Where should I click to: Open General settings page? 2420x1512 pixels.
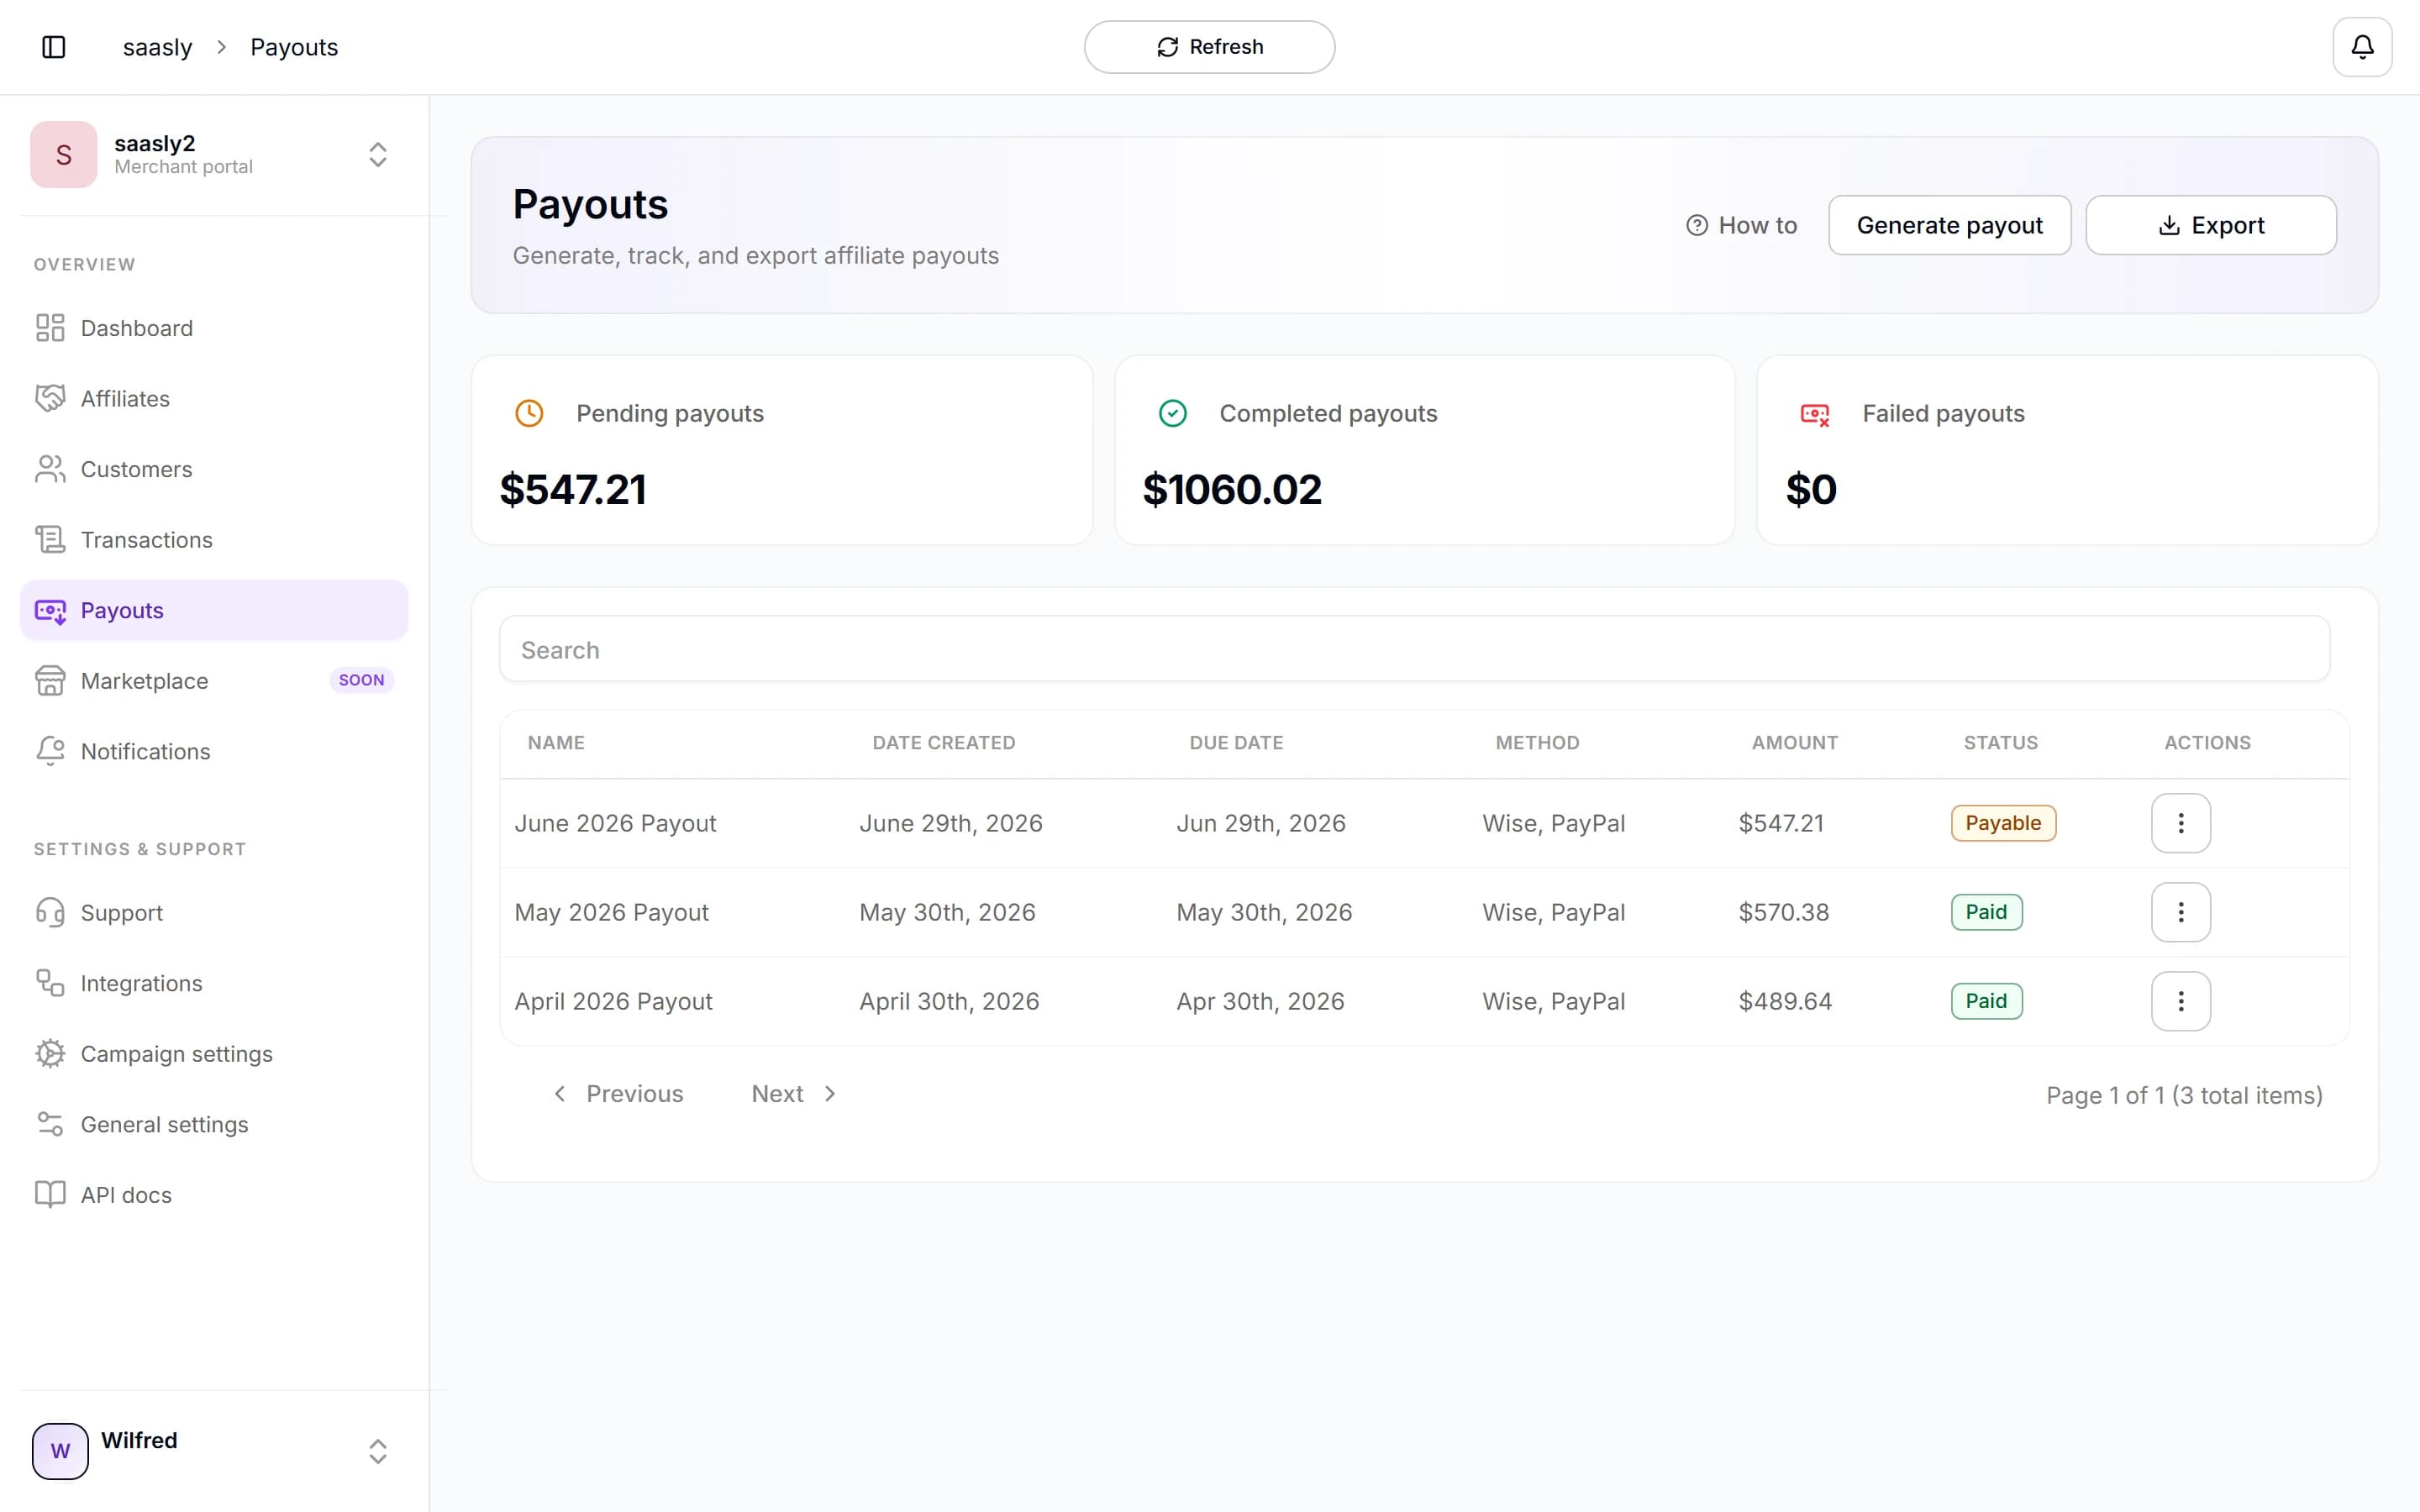(214, 1124)
